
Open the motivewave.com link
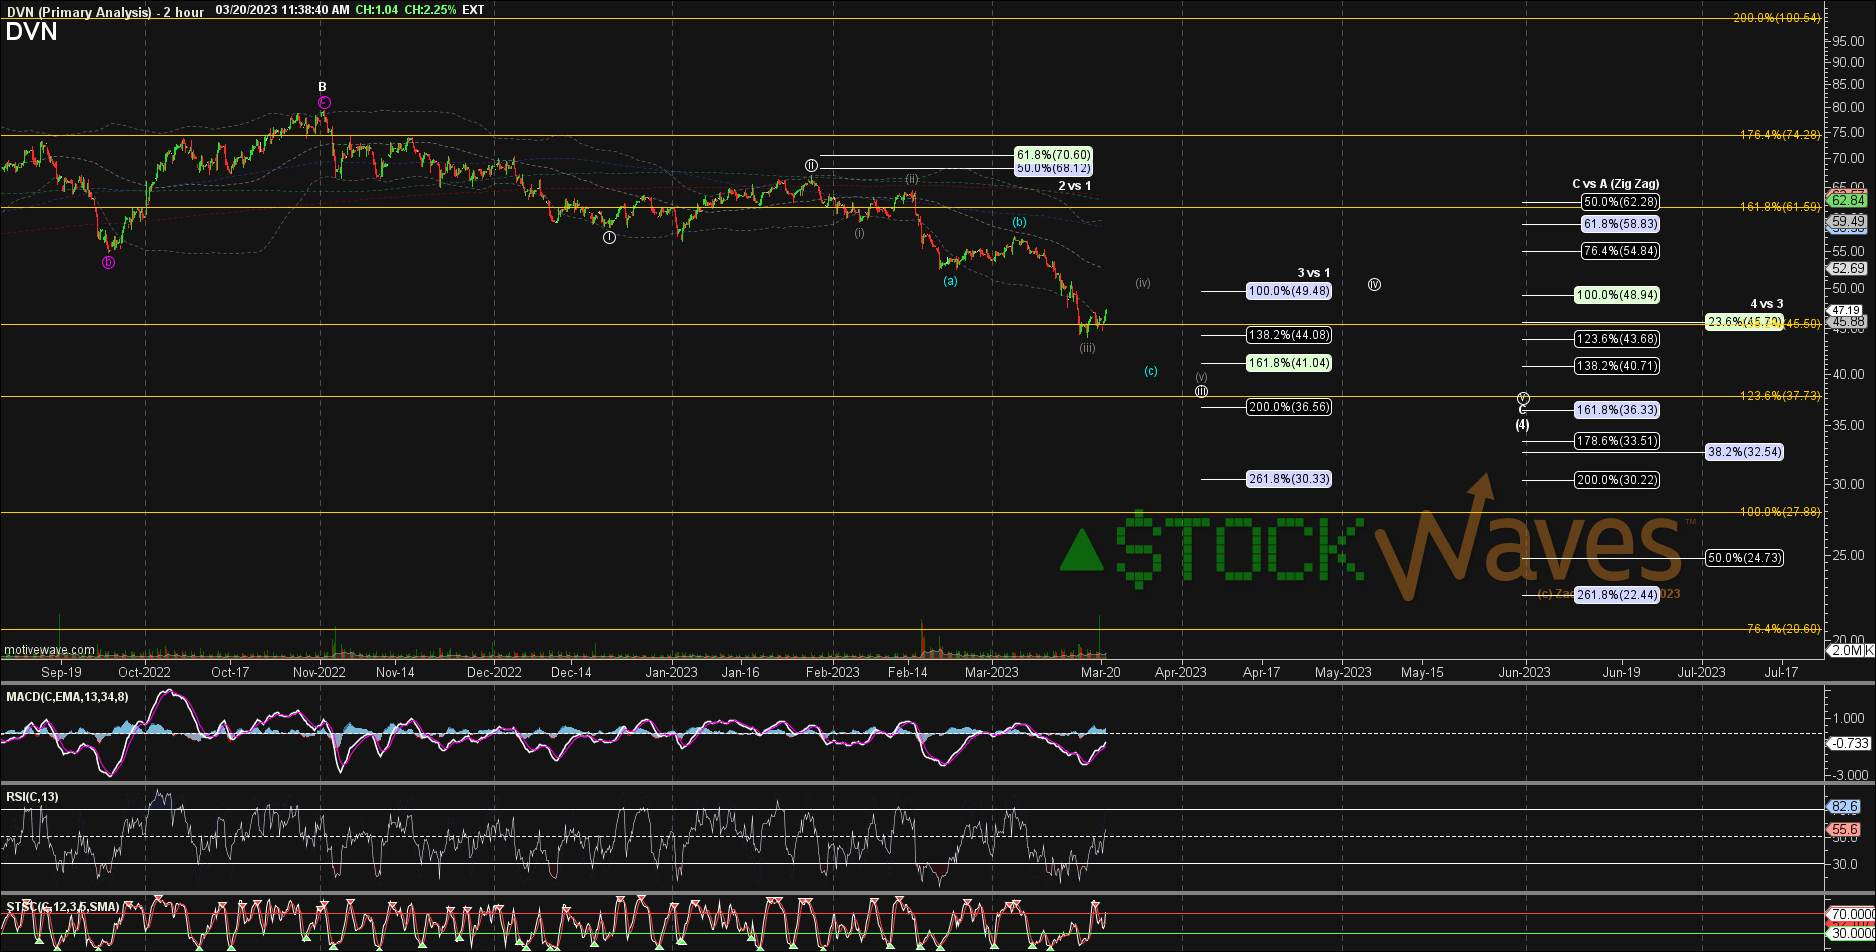coord(48,650)
